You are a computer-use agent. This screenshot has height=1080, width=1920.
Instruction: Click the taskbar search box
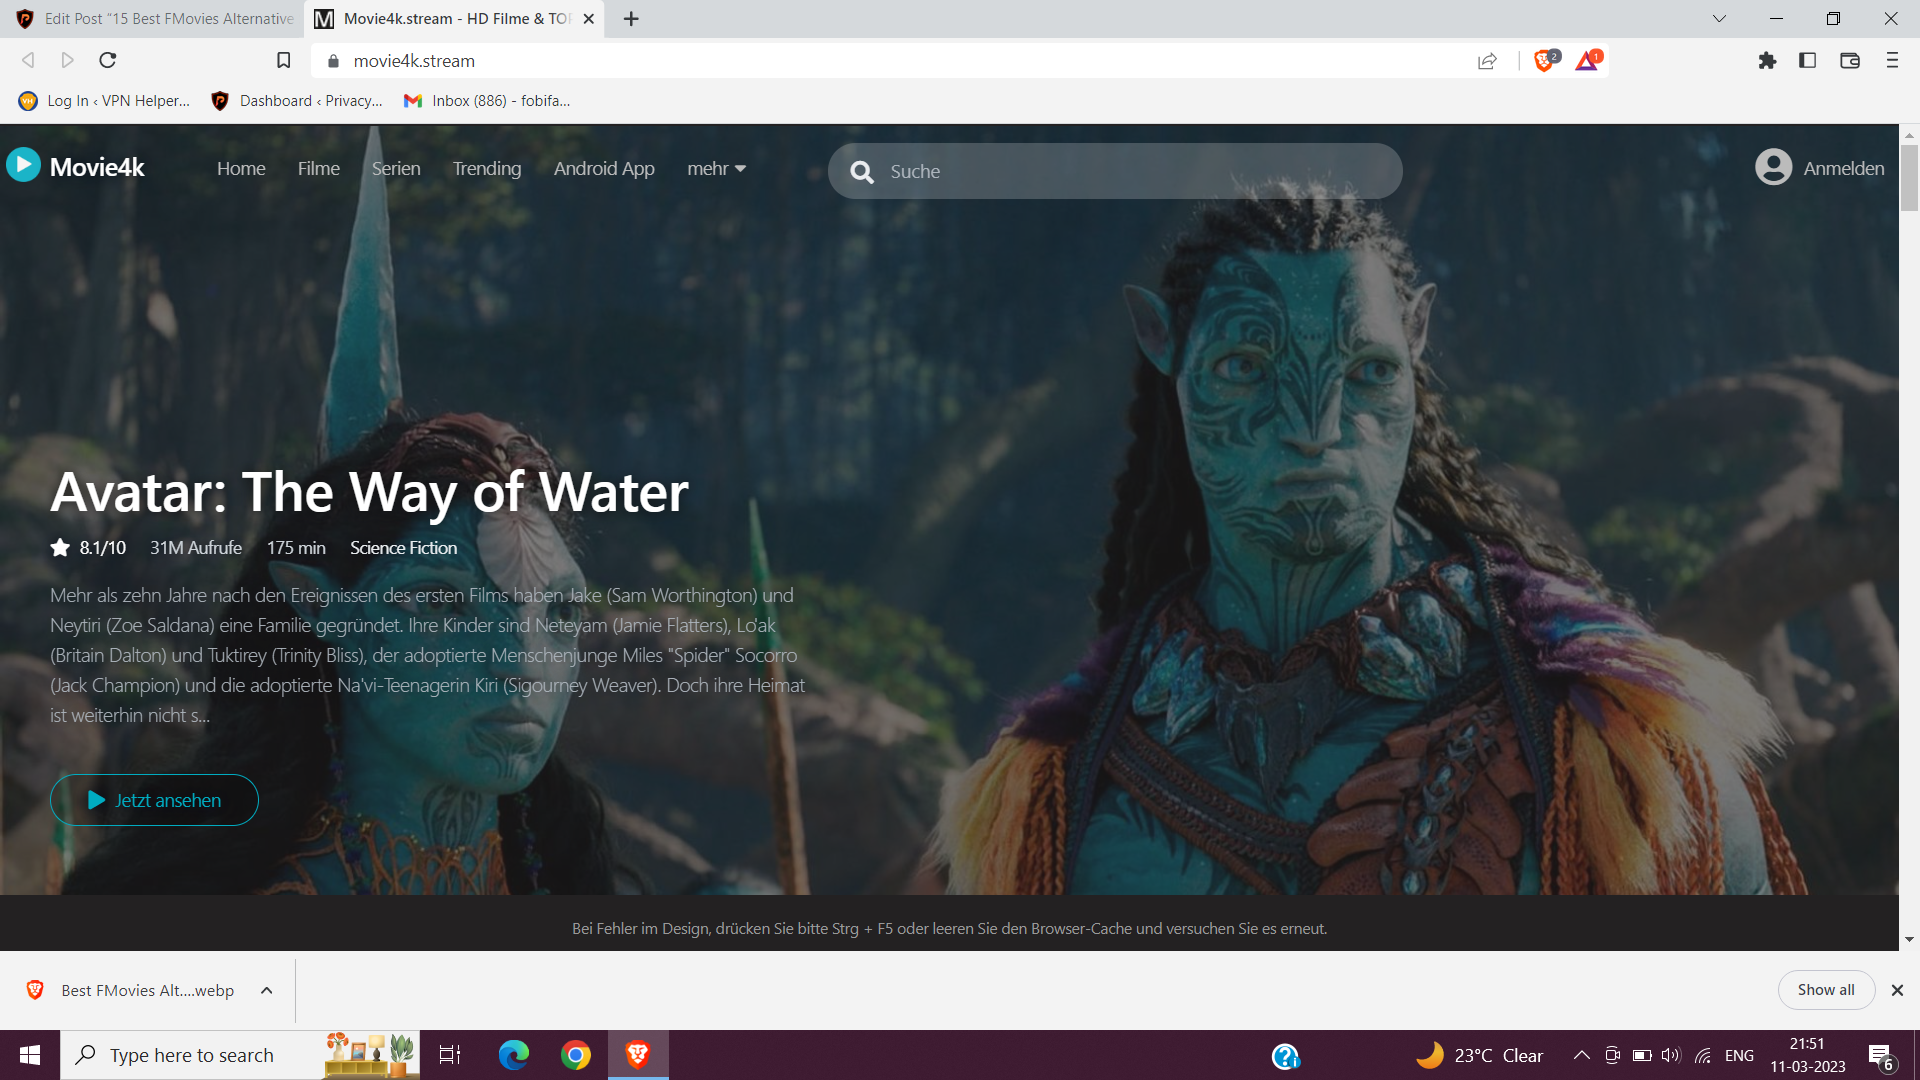(240, 1055)
